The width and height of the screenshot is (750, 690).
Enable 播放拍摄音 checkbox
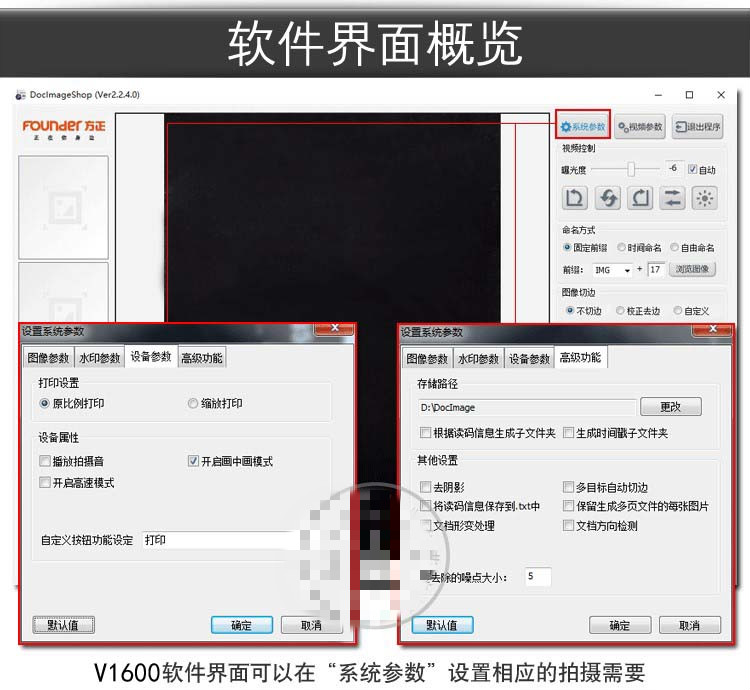(44, 461)
